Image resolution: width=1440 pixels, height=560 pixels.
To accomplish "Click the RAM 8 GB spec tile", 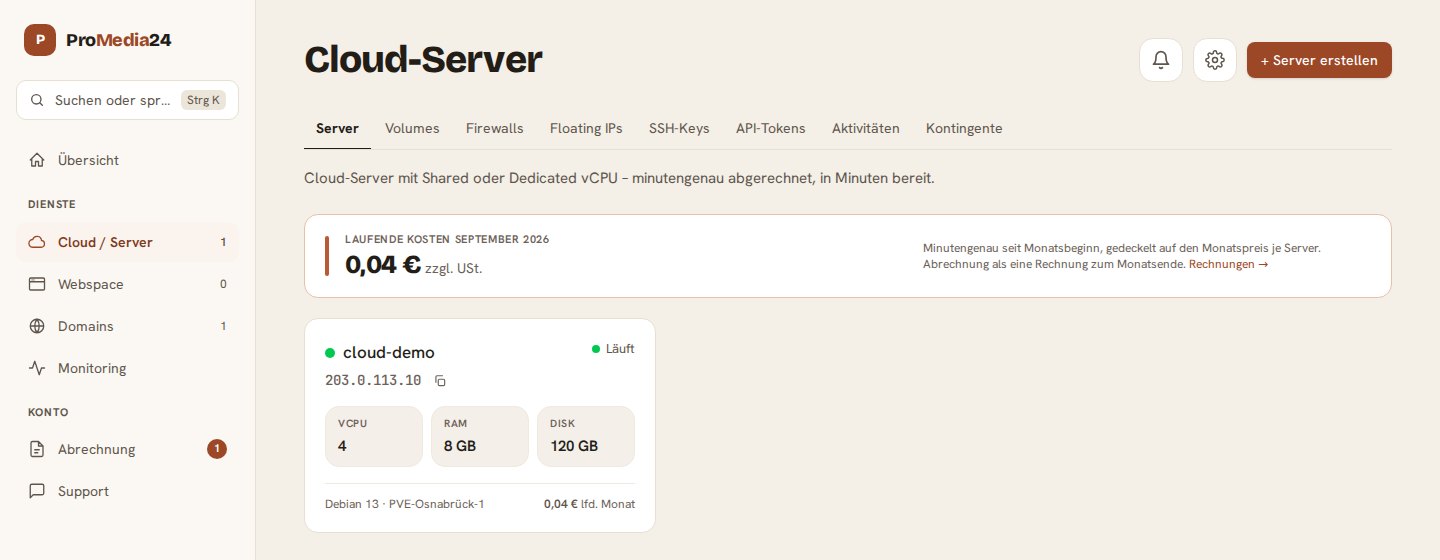I will 480,436.
